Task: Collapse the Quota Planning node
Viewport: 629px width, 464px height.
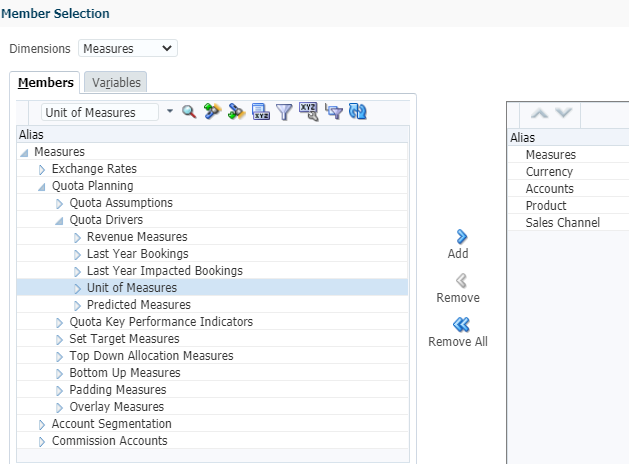Action: click(x=42, y=187)
